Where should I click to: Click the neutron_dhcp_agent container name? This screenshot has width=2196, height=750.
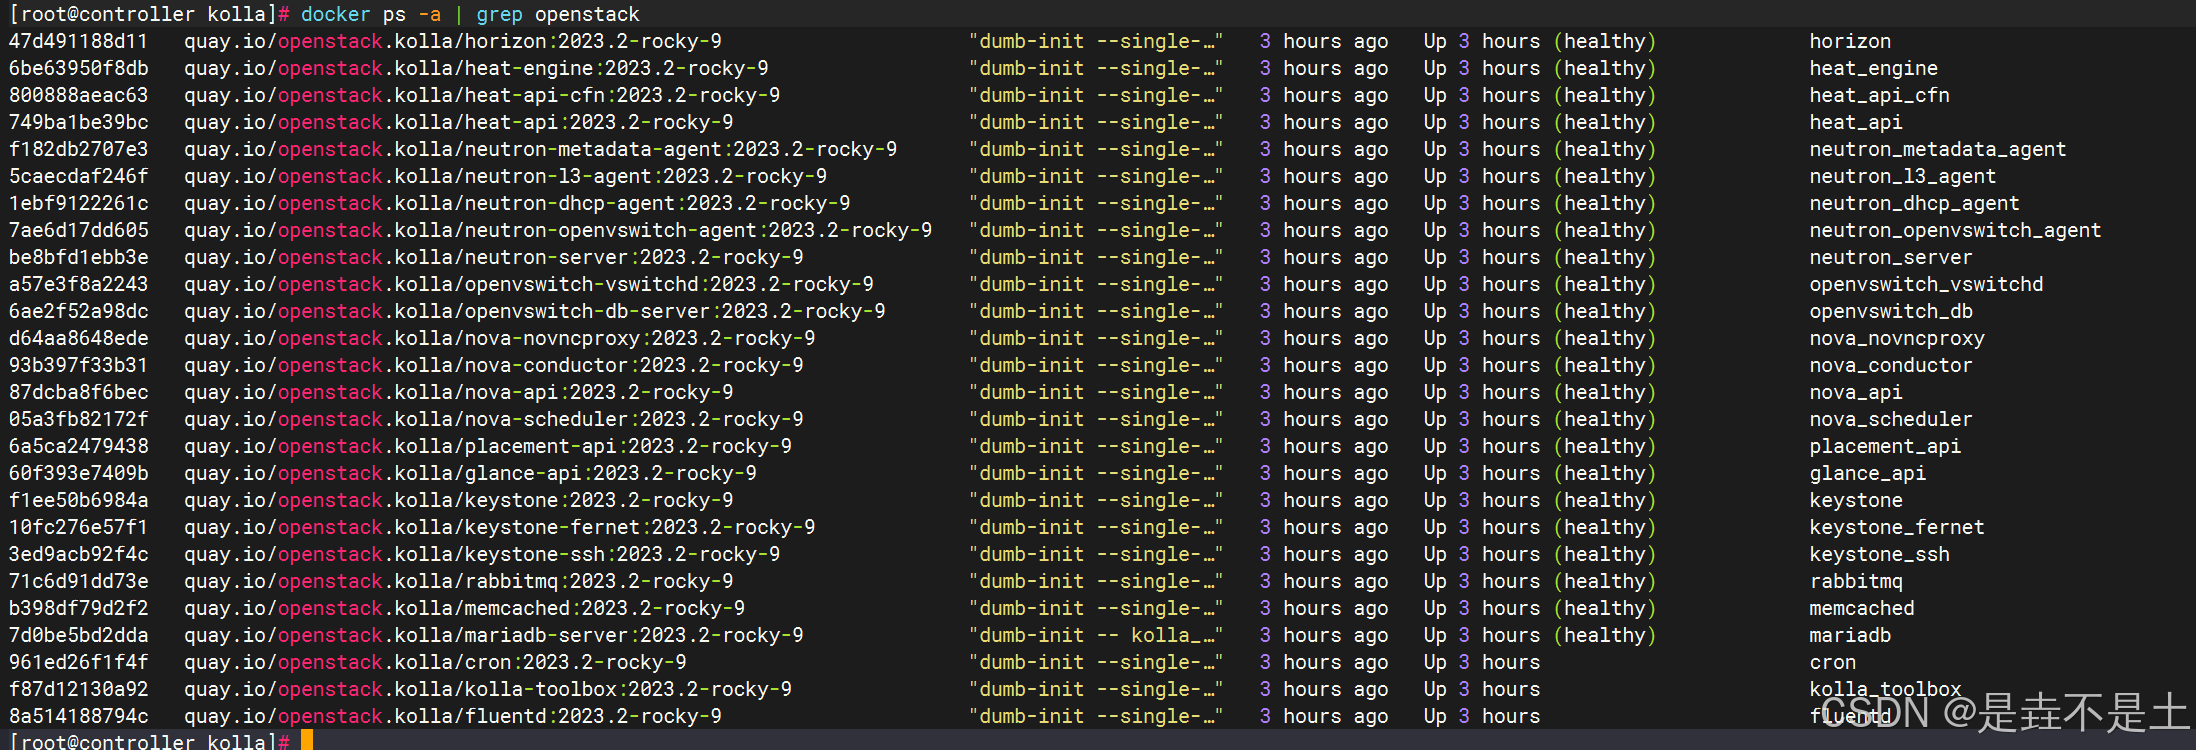click(1915, 203)
